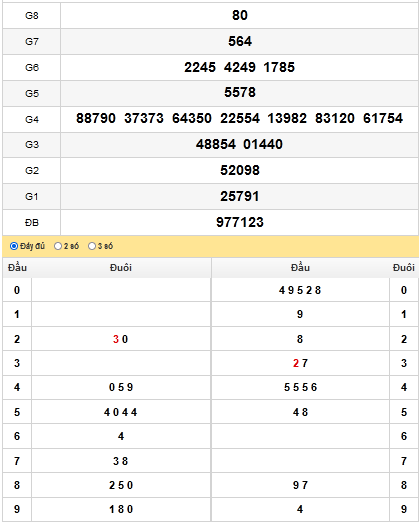The width and height of the screenshot is (419, 523).
Task: Click head value '9' for tail 1
Action: click(300, 314)
